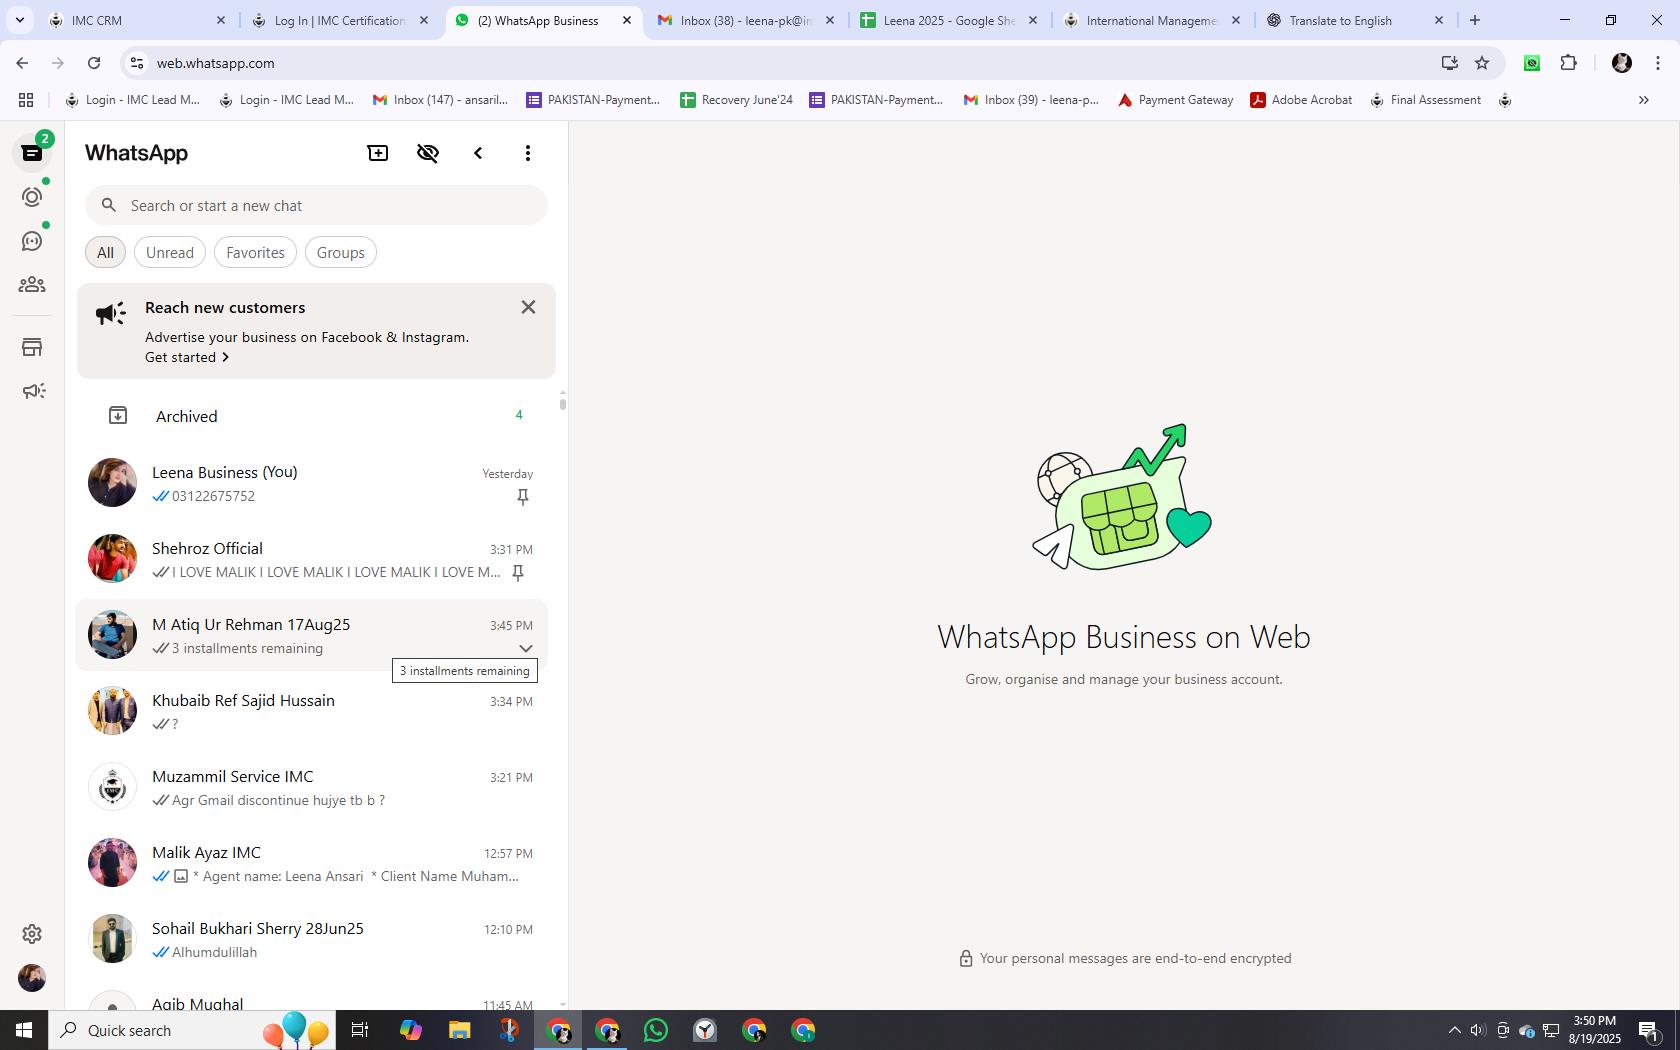
Task: Open the site information icon in address bar
Action: tap(137, 63)
